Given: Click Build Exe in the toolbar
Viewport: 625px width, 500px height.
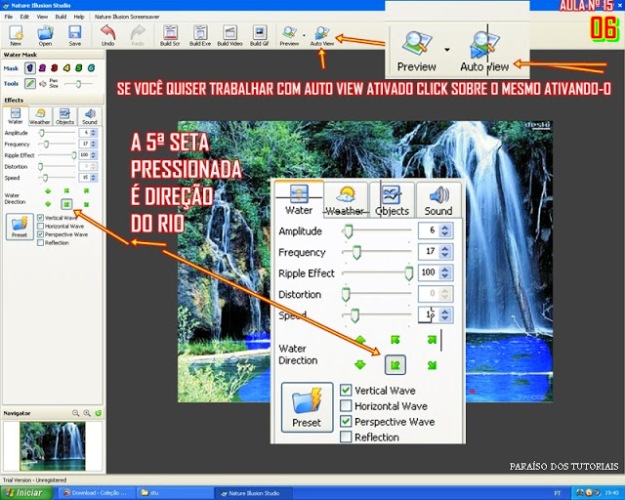Looking at the screenshot, I should 200,35.
